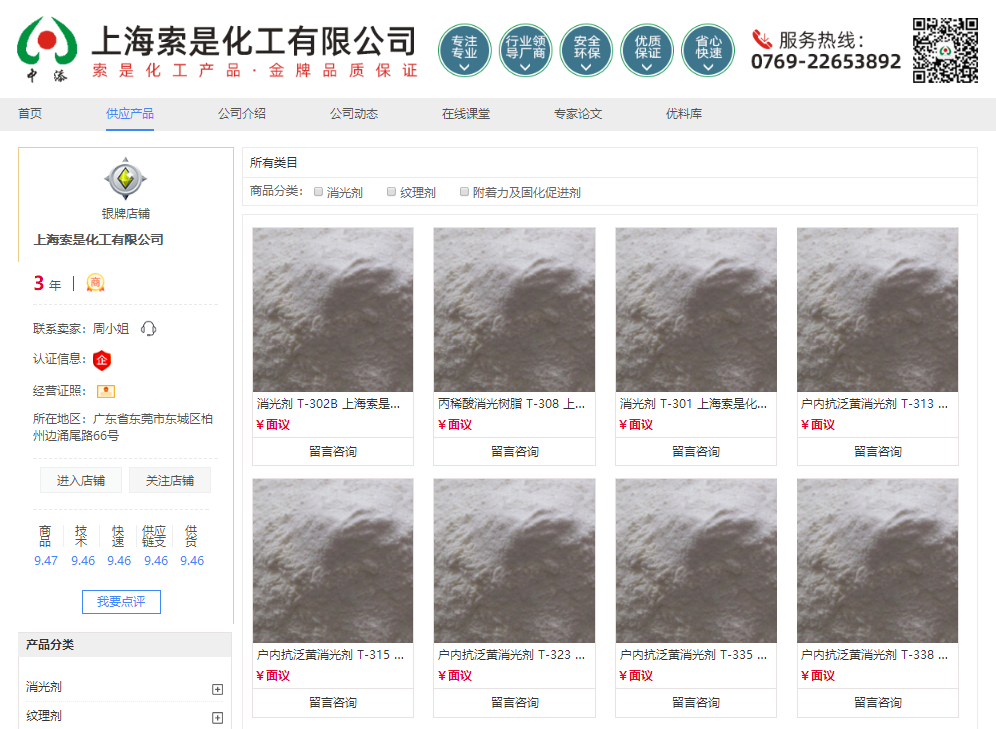The height and width of the screenshot is (729, 996).
Task: Click the 户内抗泛黄消光剂 T-313 title link
Action: [875, 404]
